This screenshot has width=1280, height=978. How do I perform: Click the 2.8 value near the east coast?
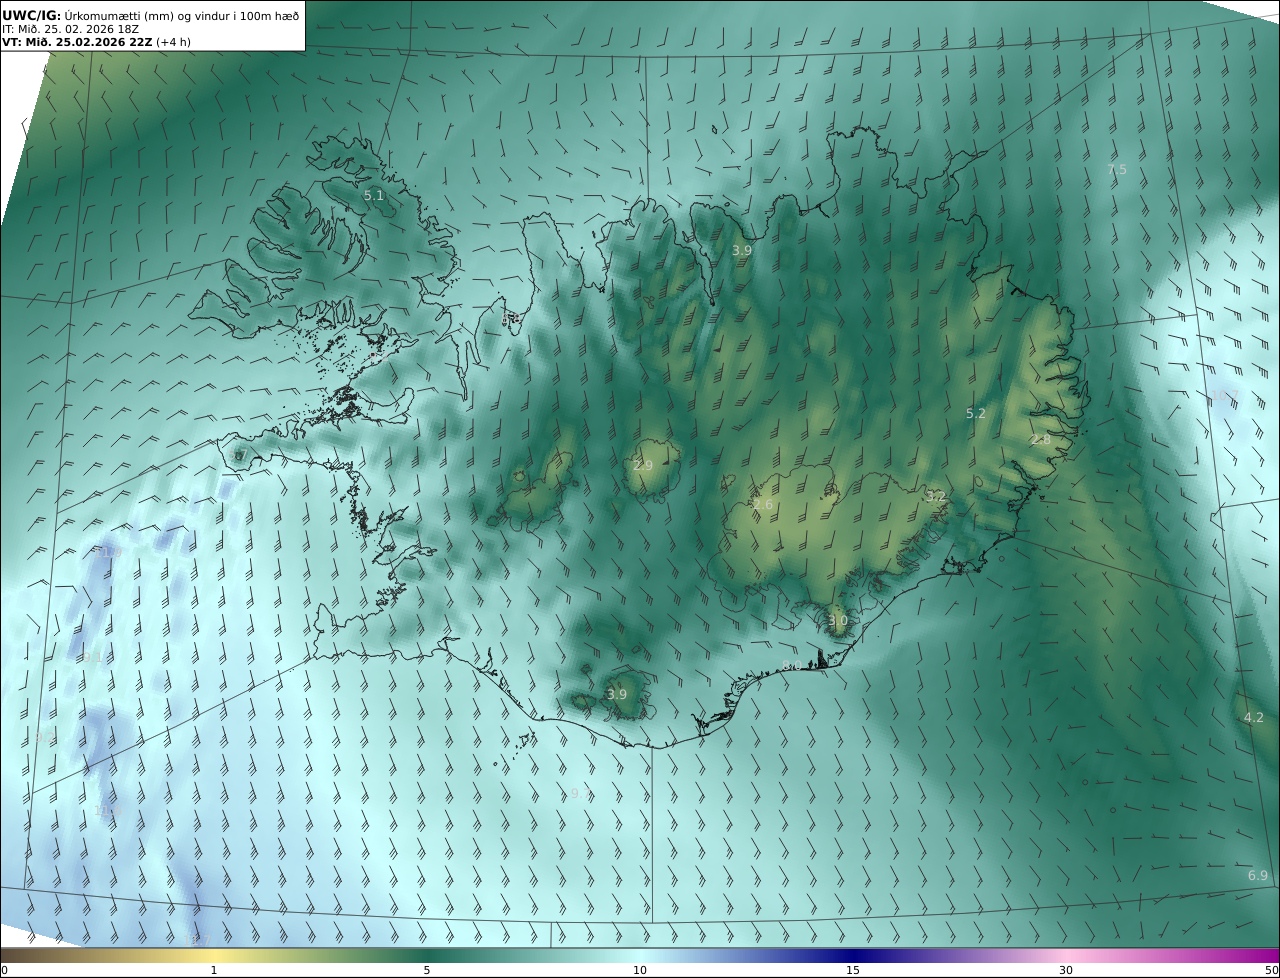click(1041, 439)
